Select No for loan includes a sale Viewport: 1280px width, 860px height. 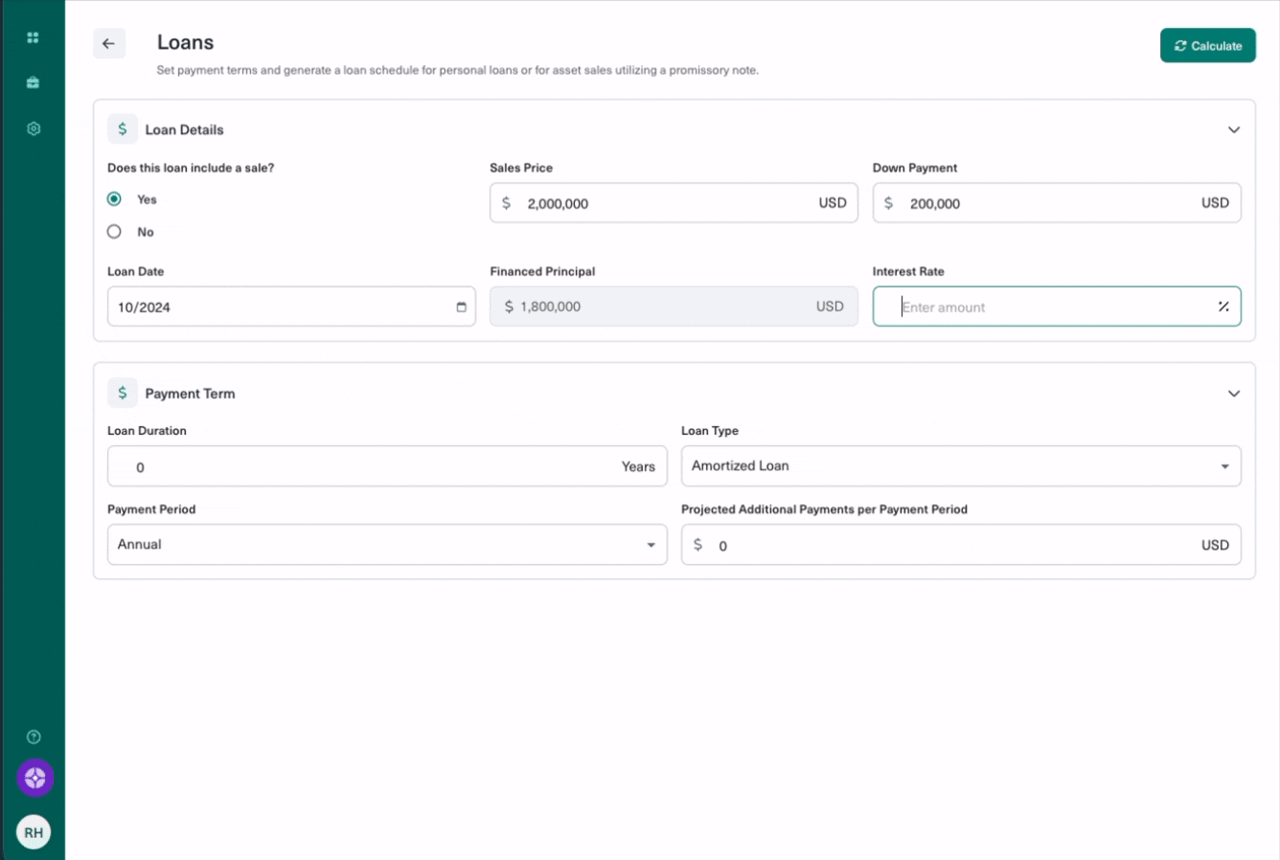coord(114,232)
